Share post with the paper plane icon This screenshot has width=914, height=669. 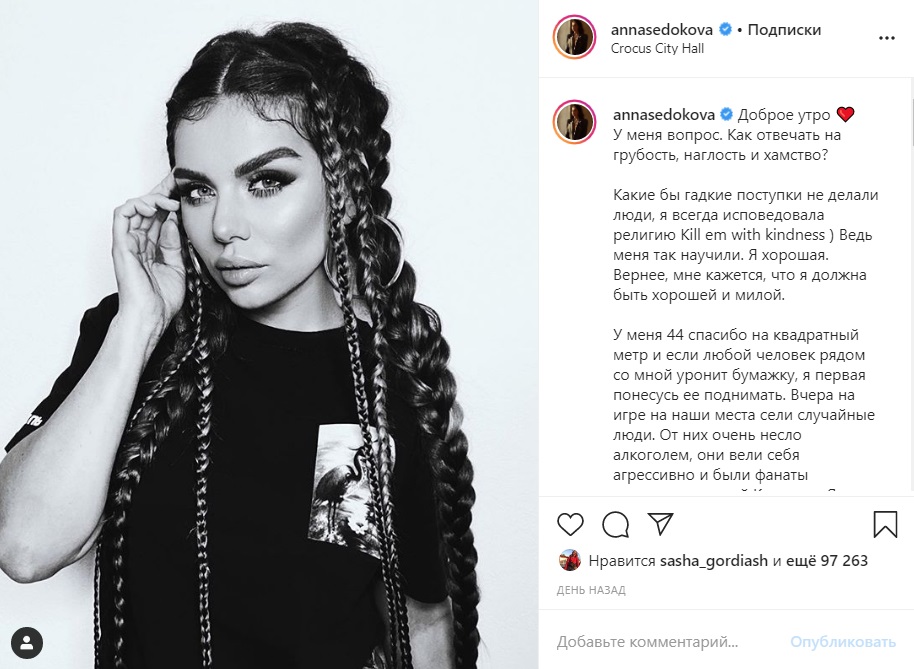(x=660, y=524)
